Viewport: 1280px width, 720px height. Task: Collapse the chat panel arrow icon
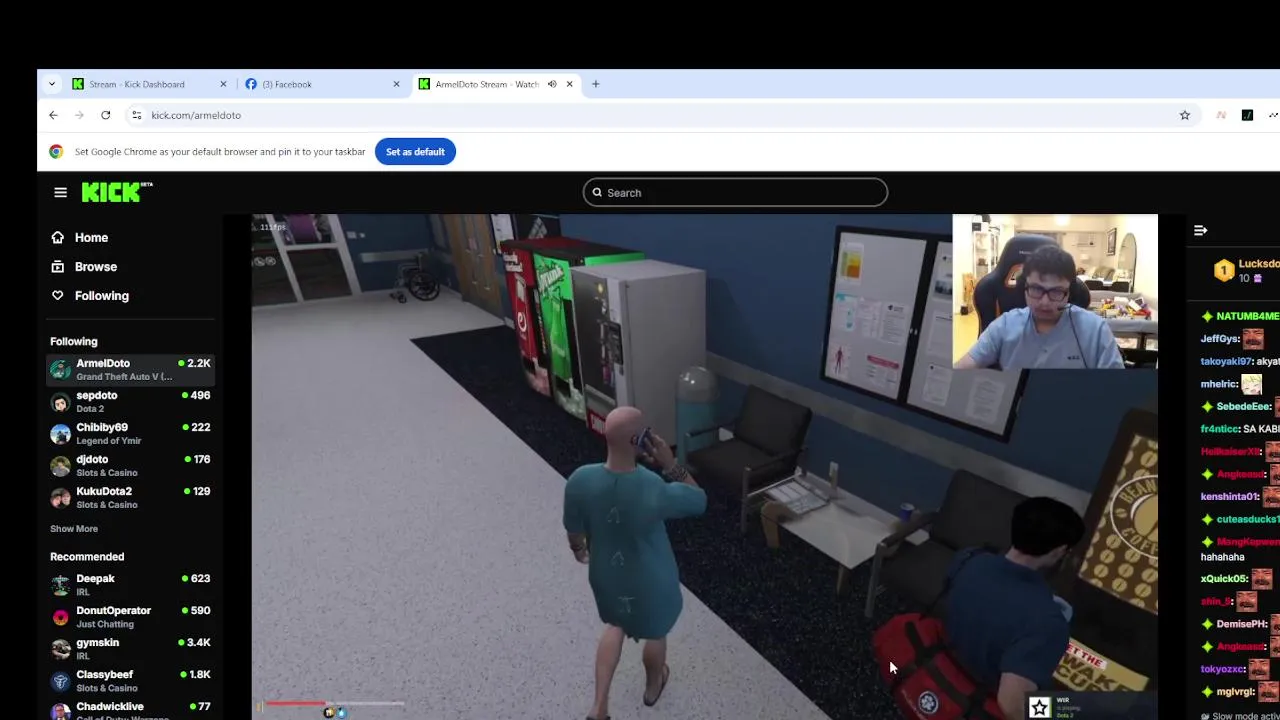pos(1201,231)
